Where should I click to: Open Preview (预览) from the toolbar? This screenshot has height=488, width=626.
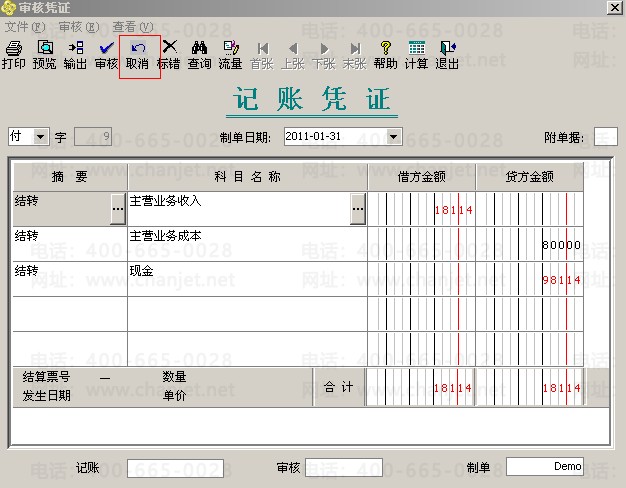click(44, 54)
